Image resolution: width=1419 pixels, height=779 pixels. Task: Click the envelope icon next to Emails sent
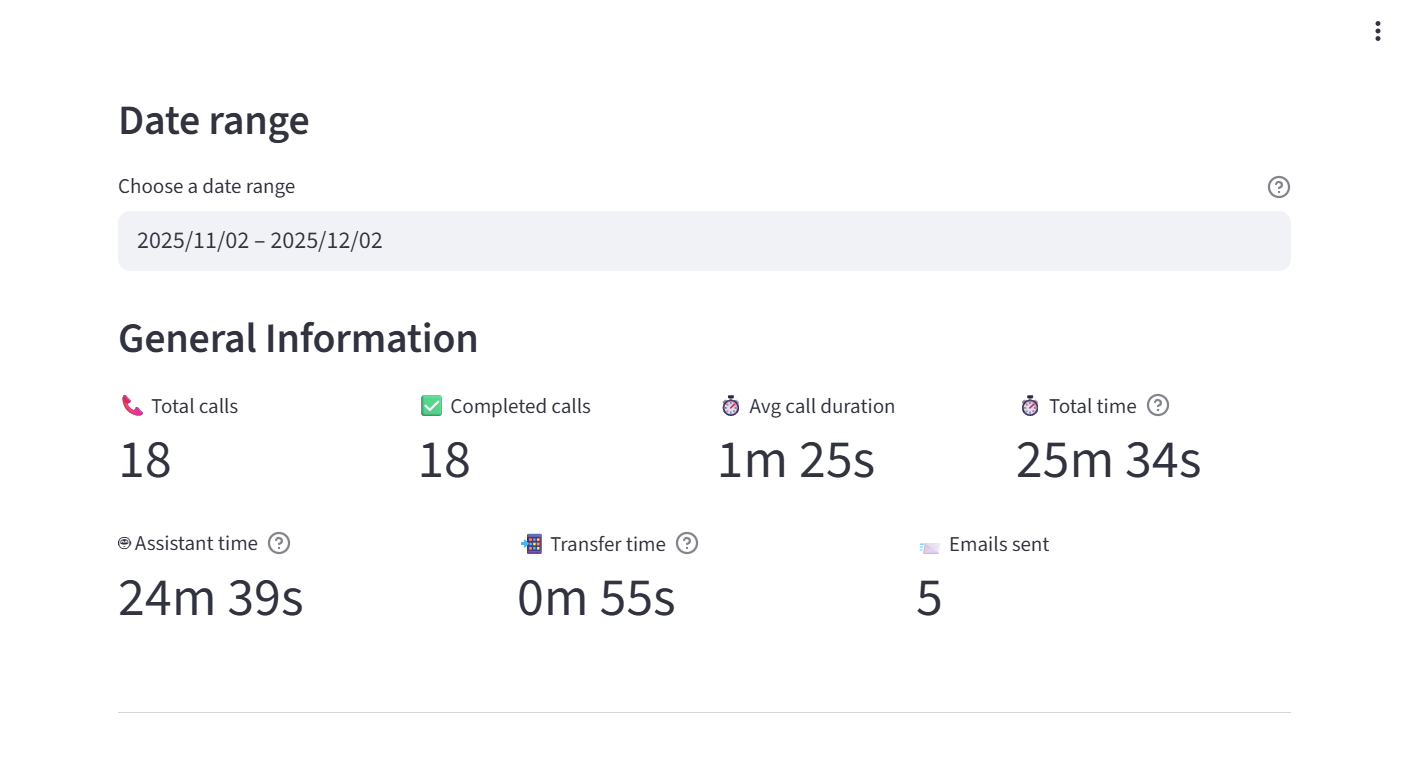(928, 546)
